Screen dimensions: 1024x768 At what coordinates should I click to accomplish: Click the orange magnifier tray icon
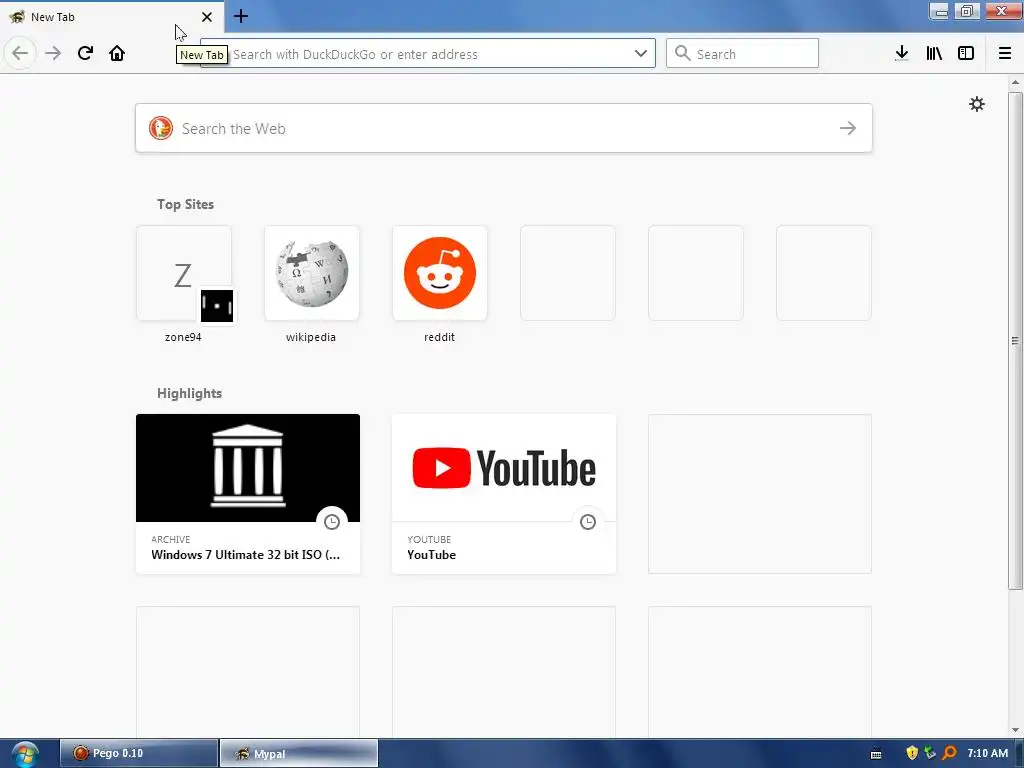pos(949,753)
